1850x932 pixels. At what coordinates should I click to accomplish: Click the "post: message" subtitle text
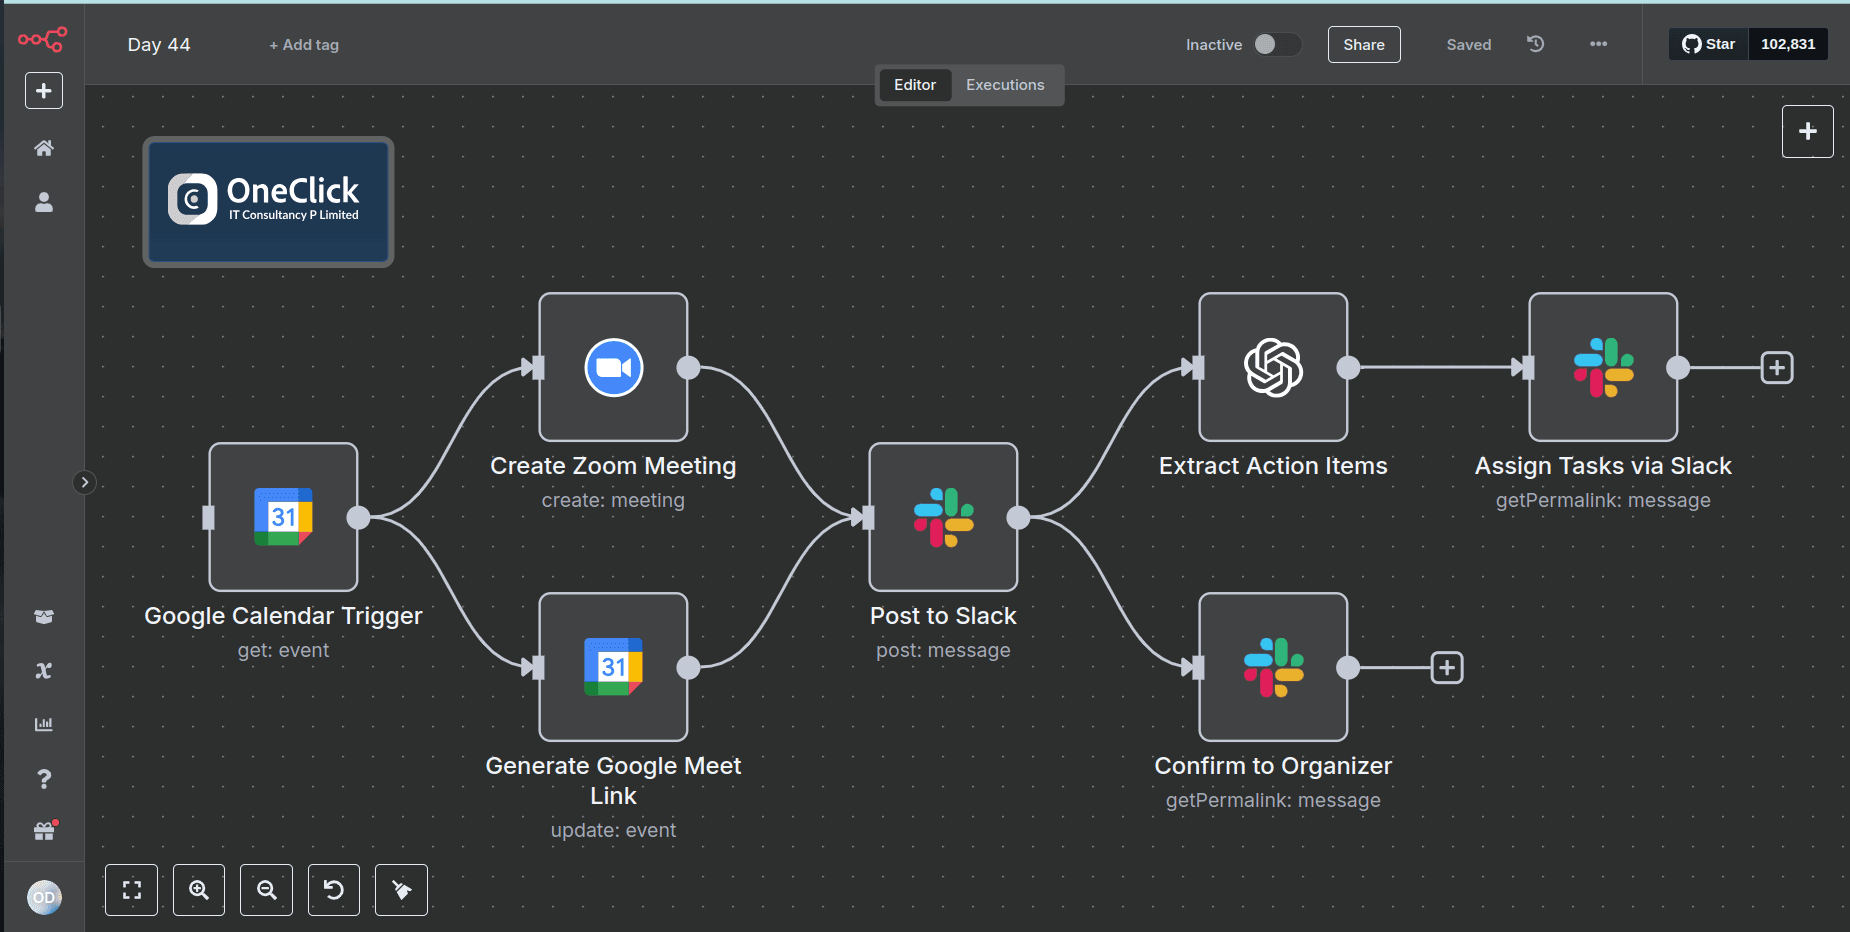click(943, 650)
